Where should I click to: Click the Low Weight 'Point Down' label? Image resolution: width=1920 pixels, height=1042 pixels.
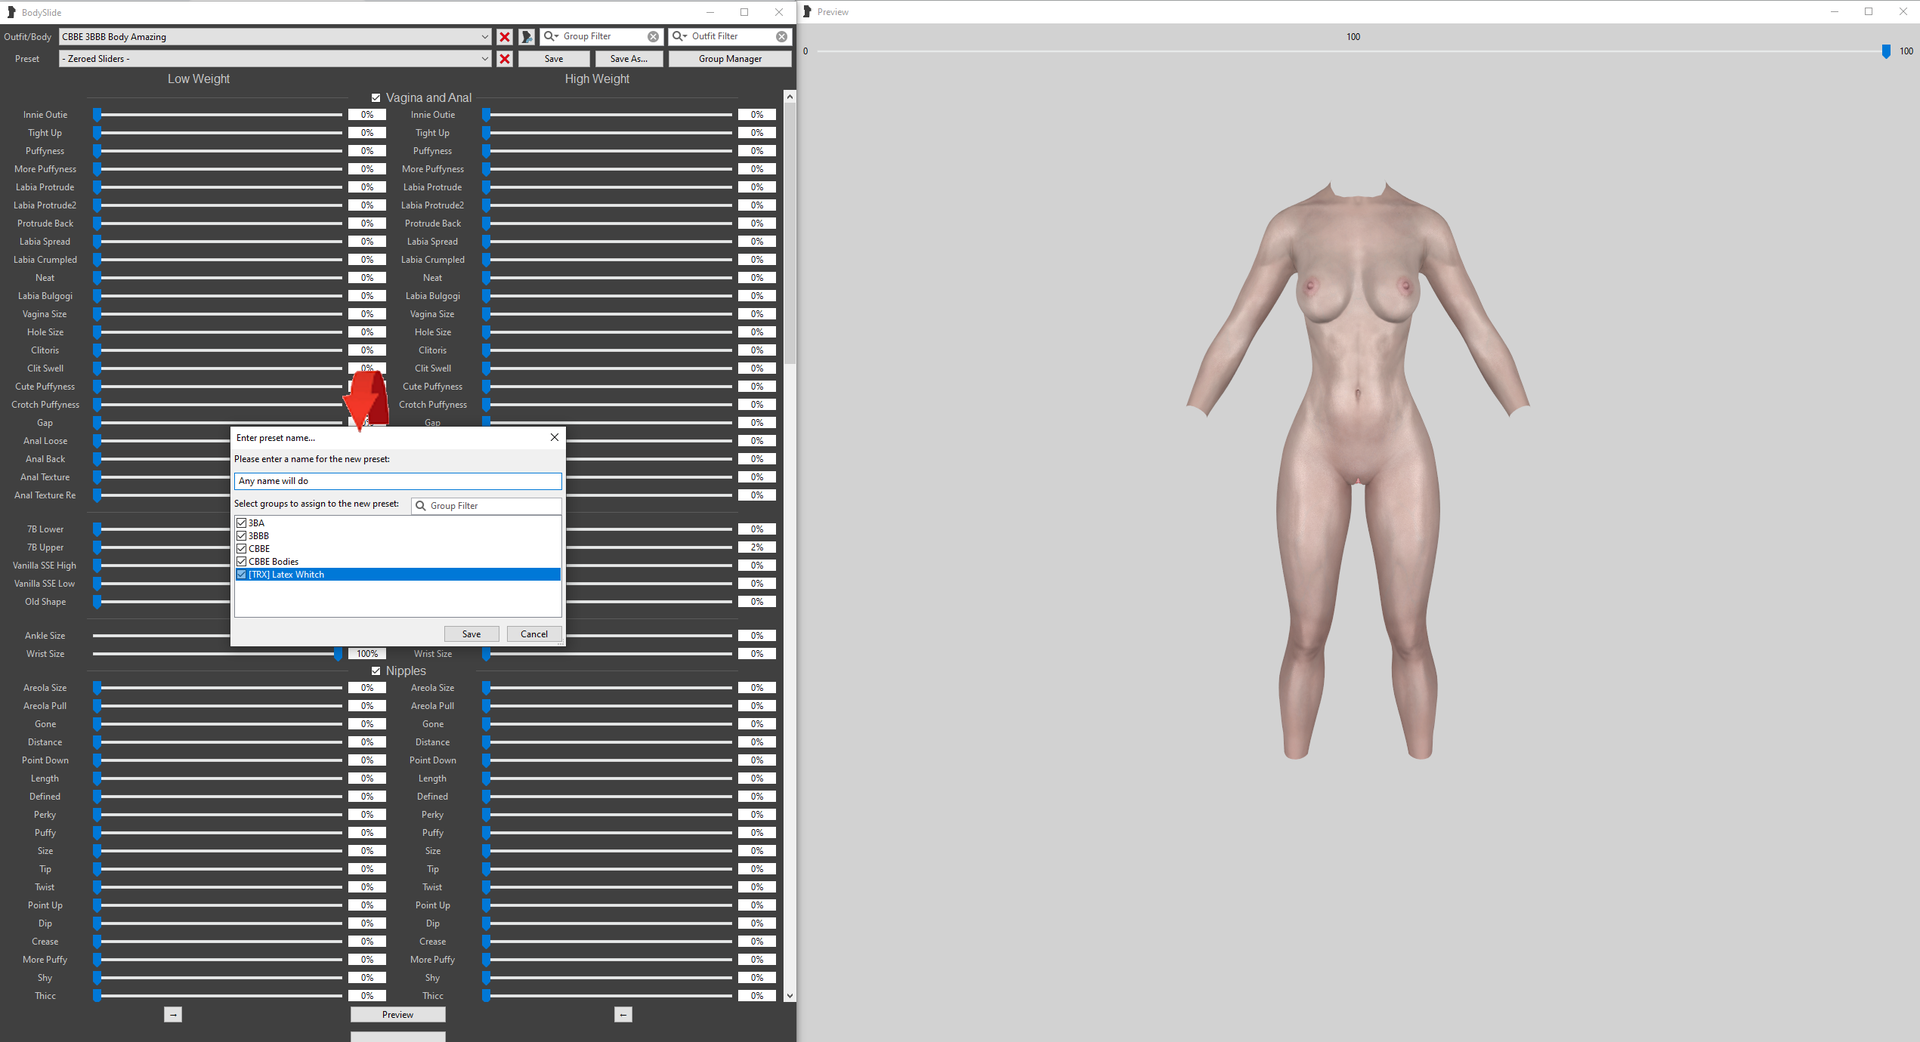(x=45, y=761)
